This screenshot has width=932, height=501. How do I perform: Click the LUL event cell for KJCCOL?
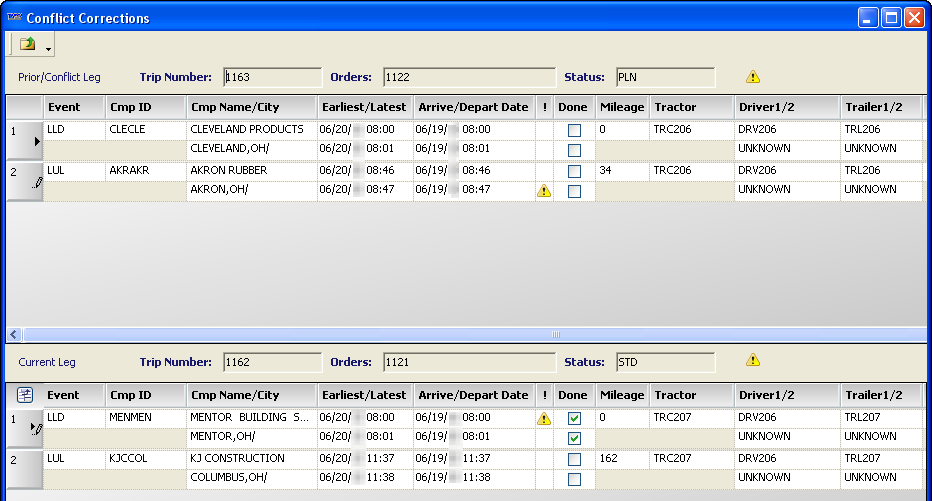pos(74,458)
